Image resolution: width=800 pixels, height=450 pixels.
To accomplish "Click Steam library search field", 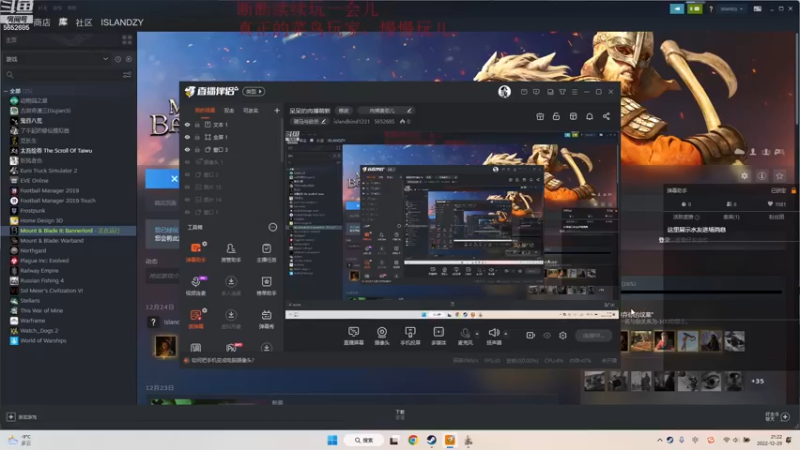I will (x=61, y=75).
